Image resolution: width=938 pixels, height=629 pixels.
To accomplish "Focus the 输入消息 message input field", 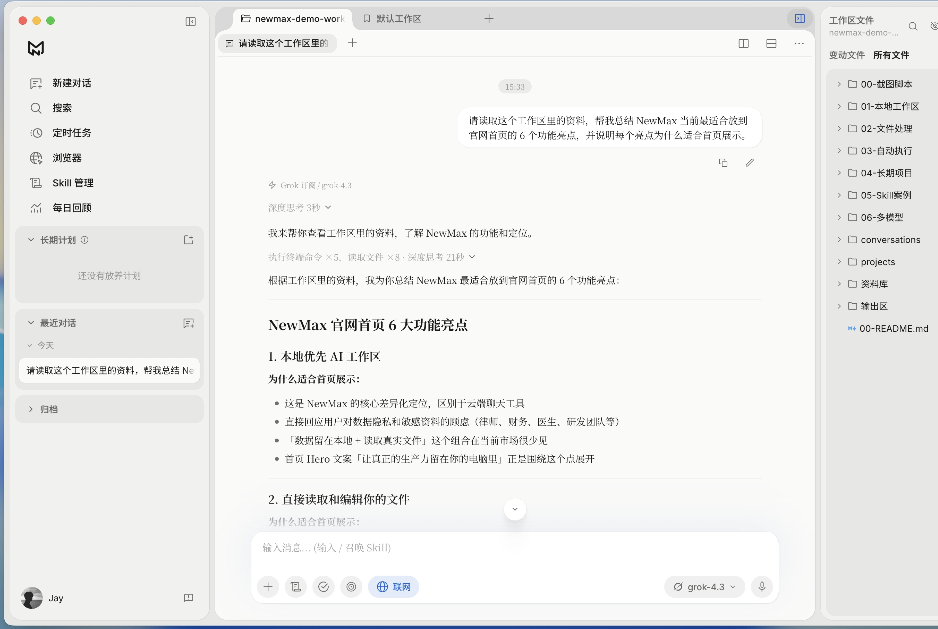I will pos(514,548).
